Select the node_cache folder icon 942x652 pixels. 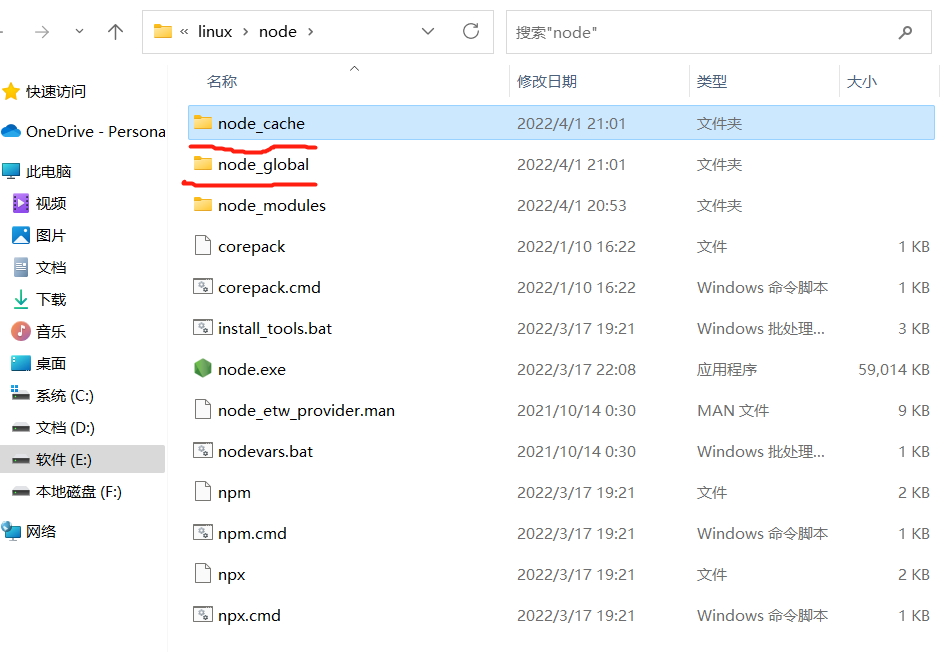pyautogui.click(x=203, y=123)
